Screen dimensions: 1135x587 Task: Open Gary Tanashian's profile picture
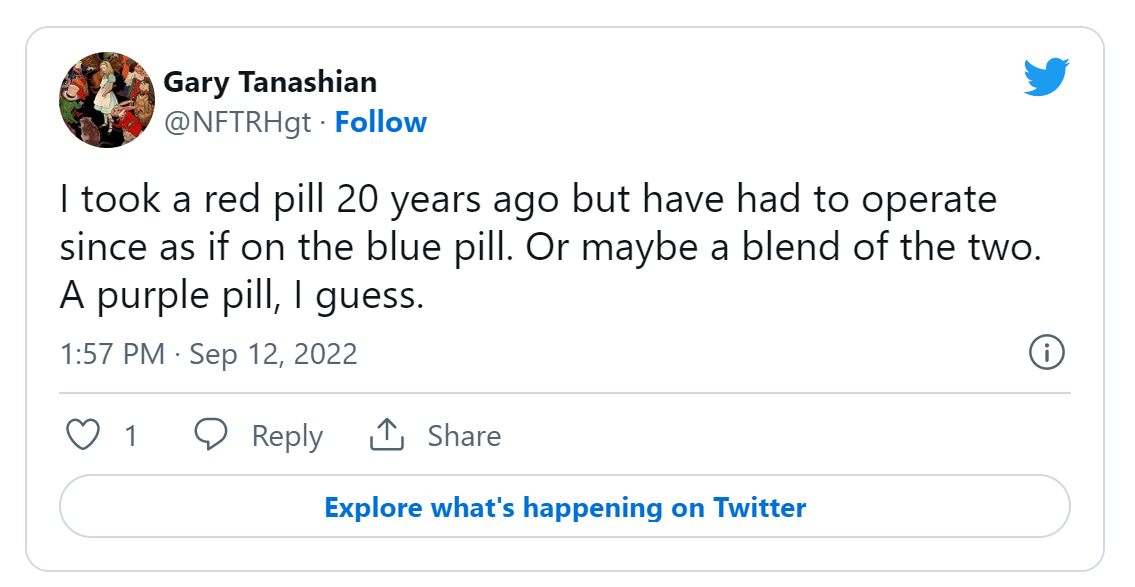pyautogui.click(x=107, y=101)
